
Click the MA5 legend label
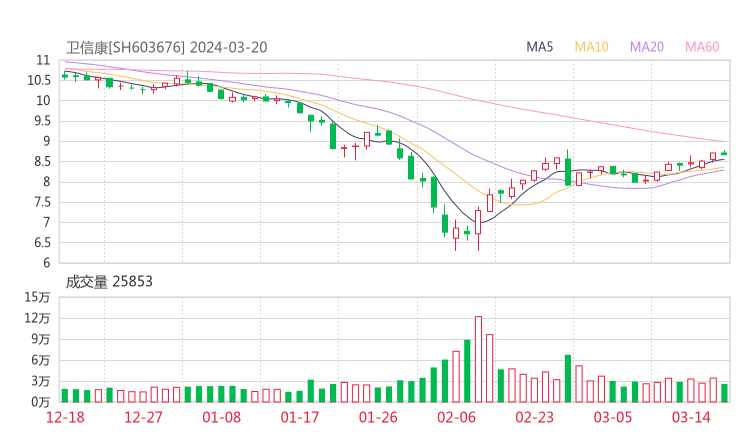pyautogui.click(x=539, y=47)
